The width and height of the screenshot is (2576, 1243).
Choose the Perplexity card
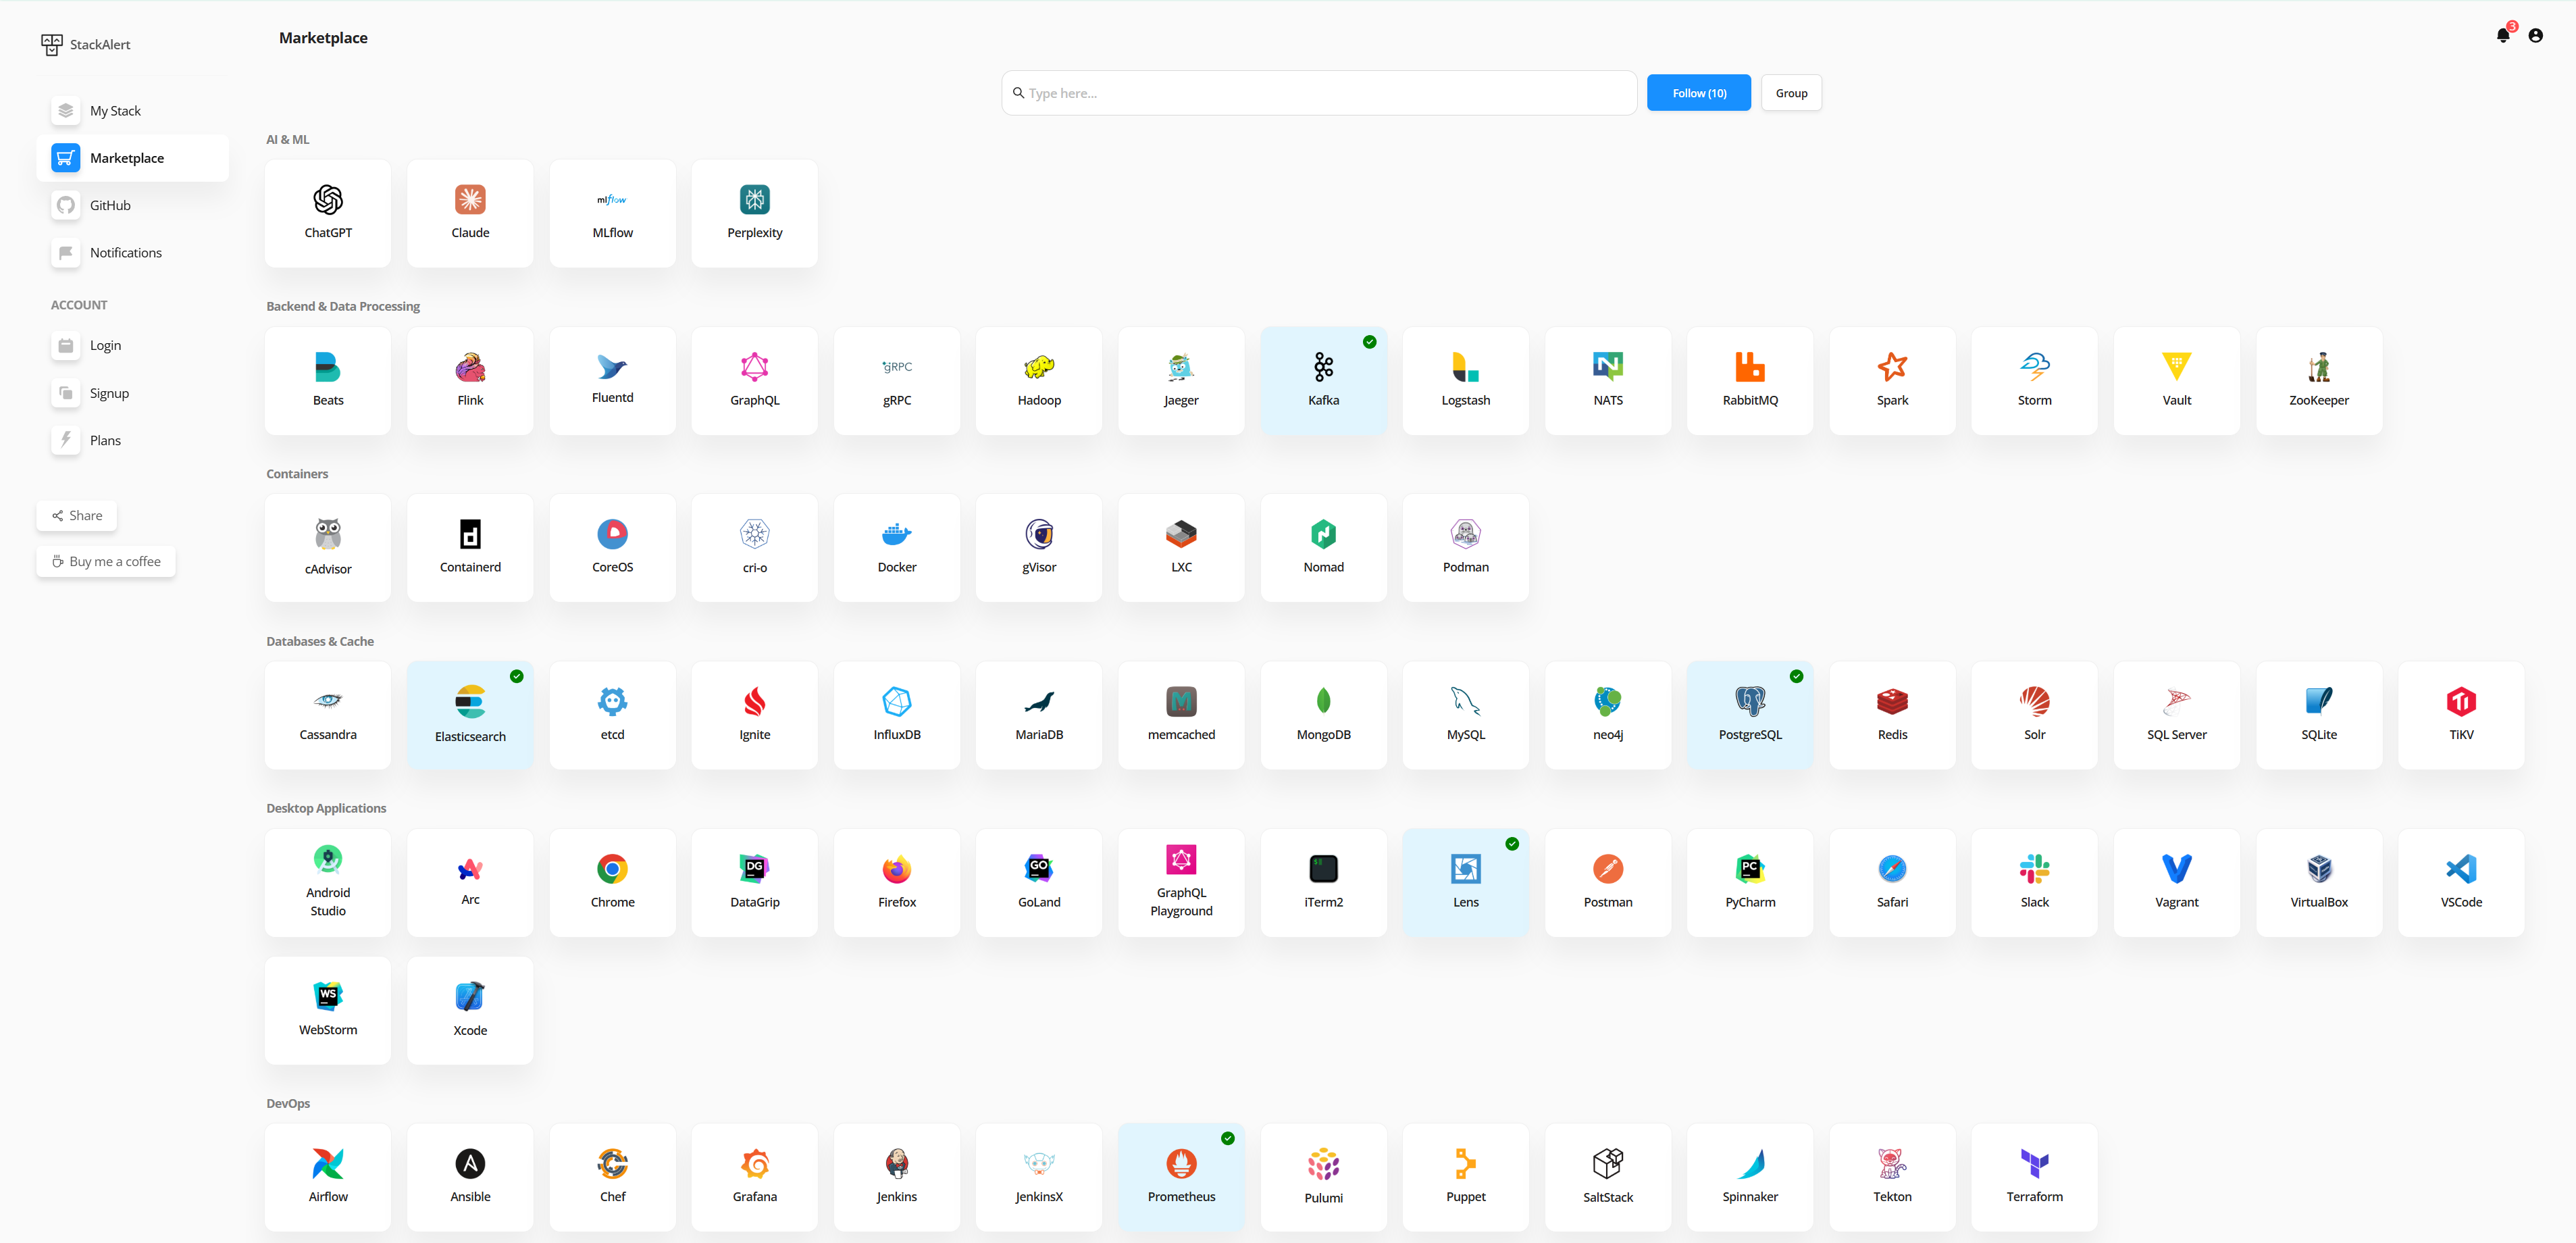point(754,213)
